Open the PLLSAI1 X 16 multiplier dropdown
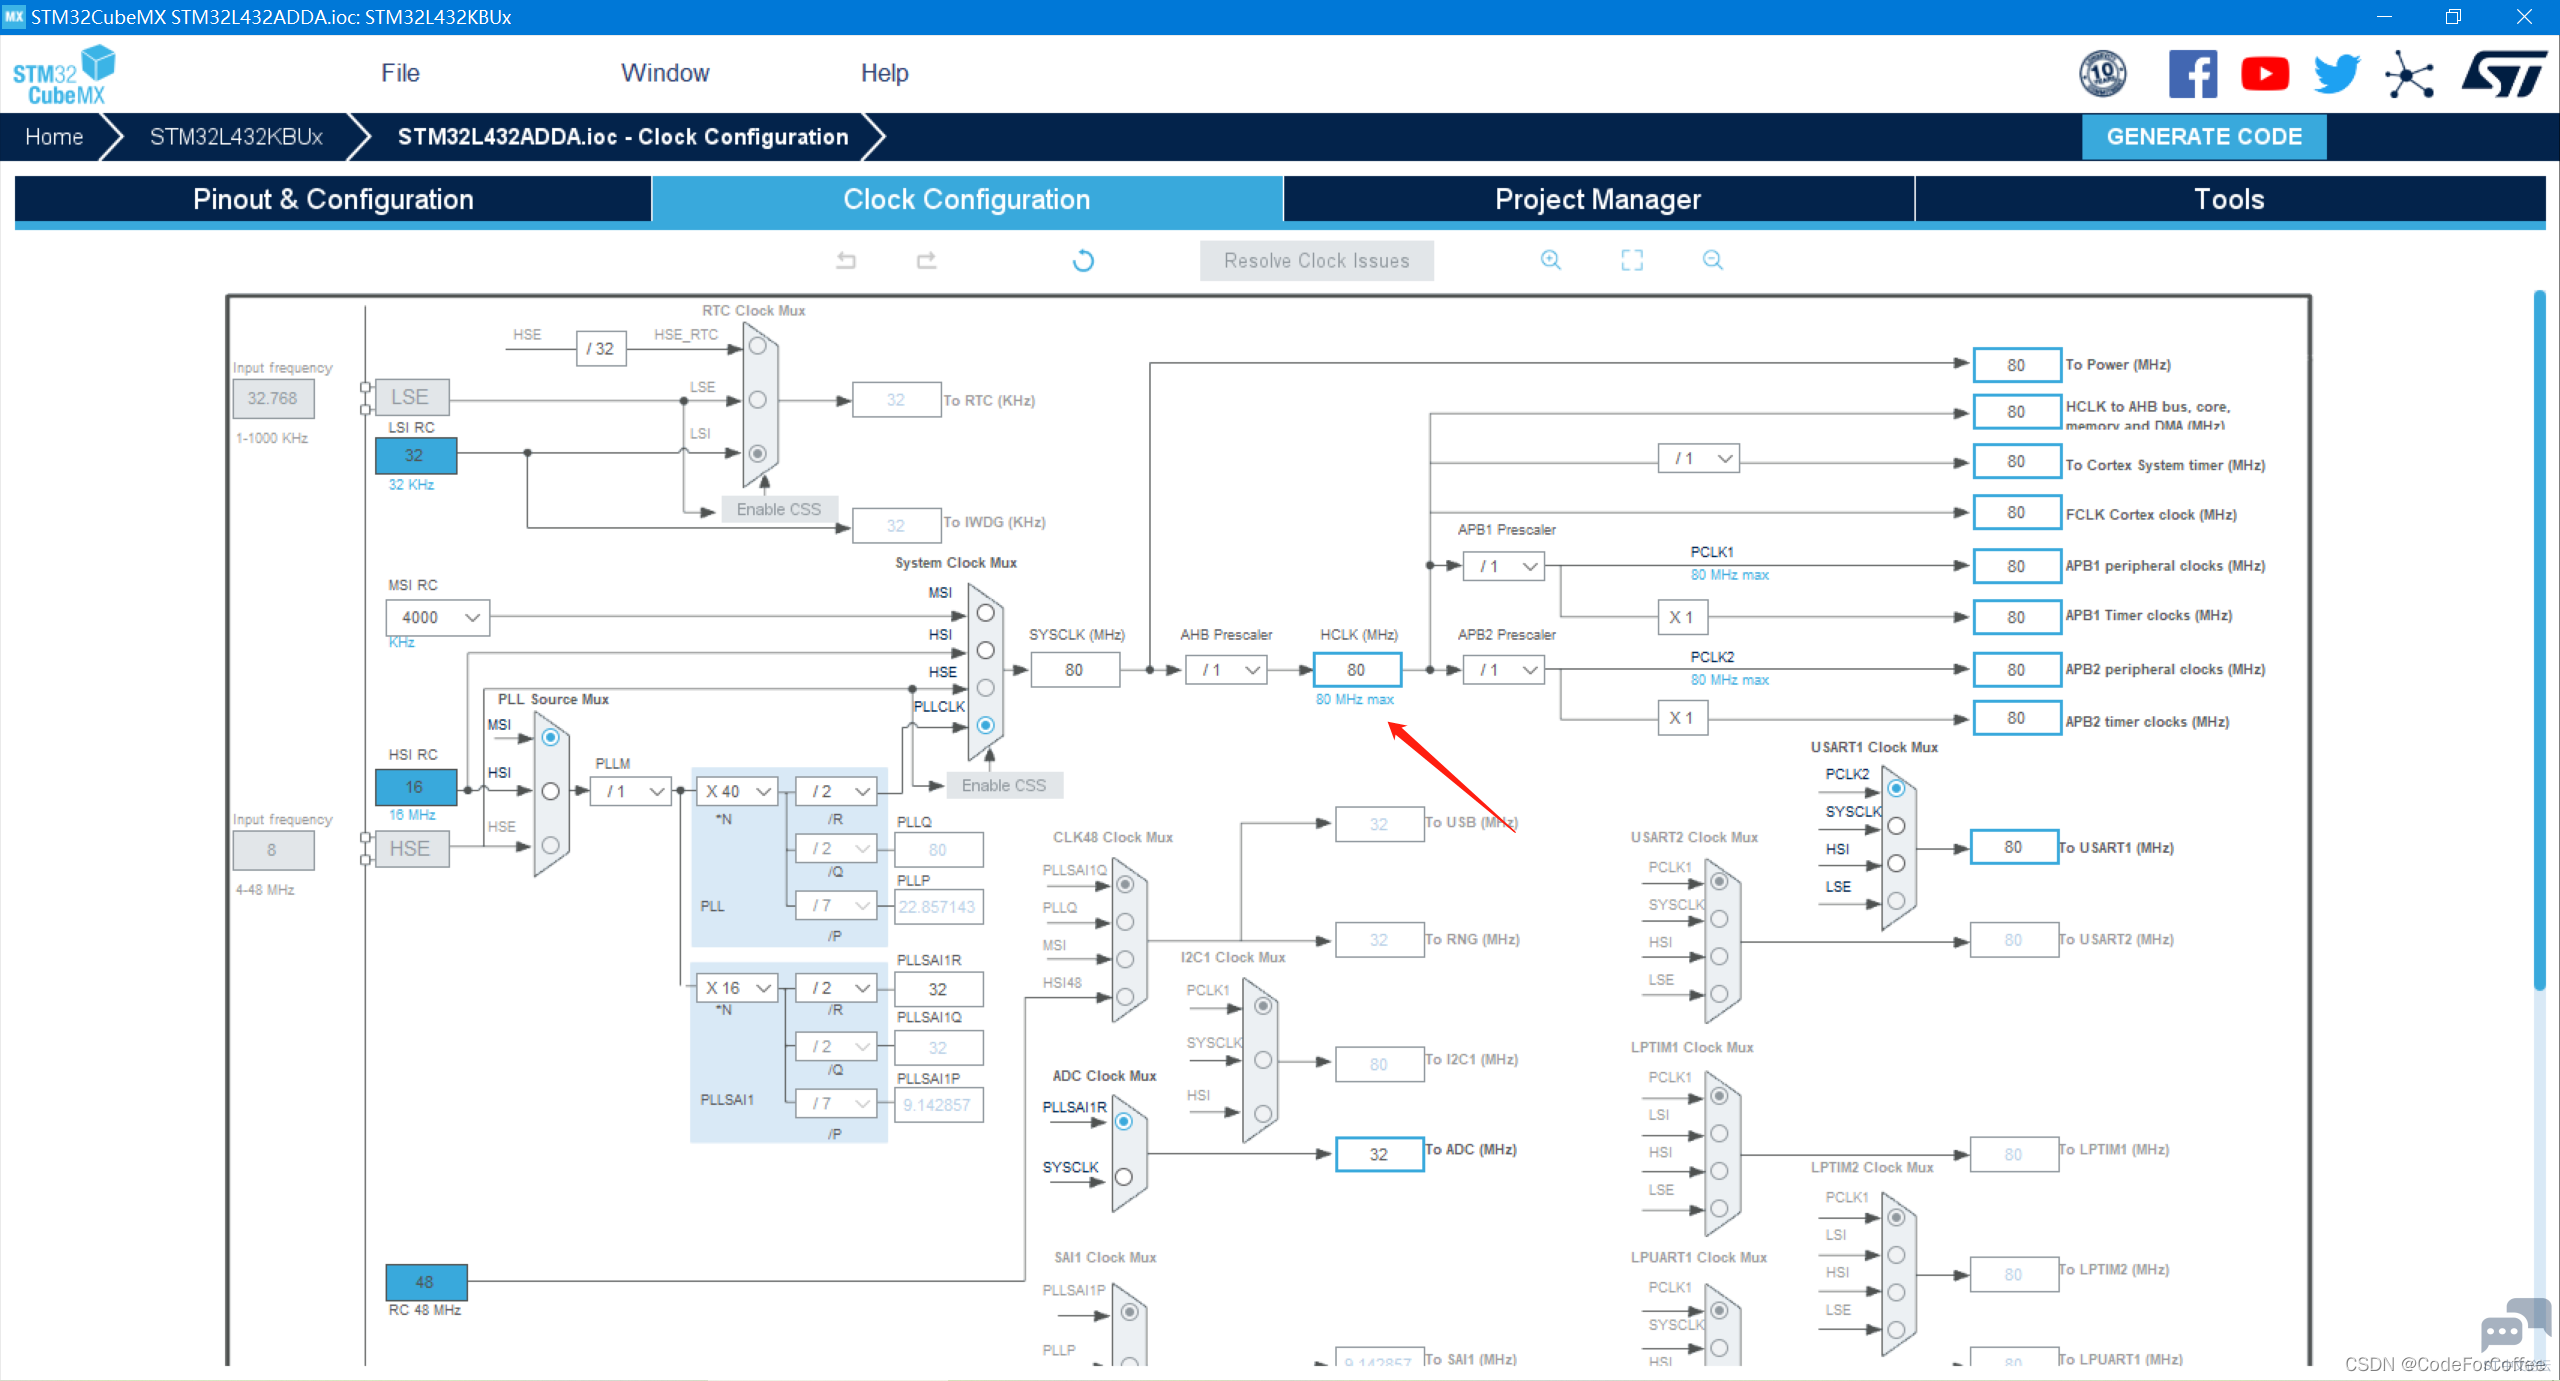Screen dimensions: 2560x1381 tap(737, 988)
